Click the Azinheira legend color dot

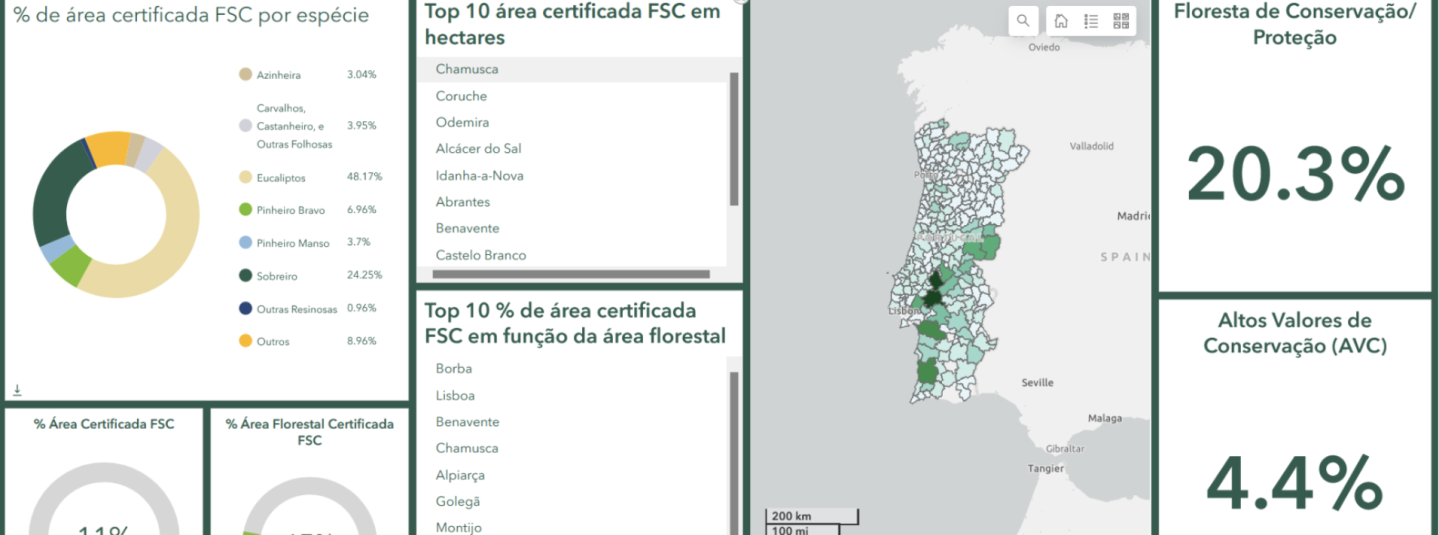(245, 75)
